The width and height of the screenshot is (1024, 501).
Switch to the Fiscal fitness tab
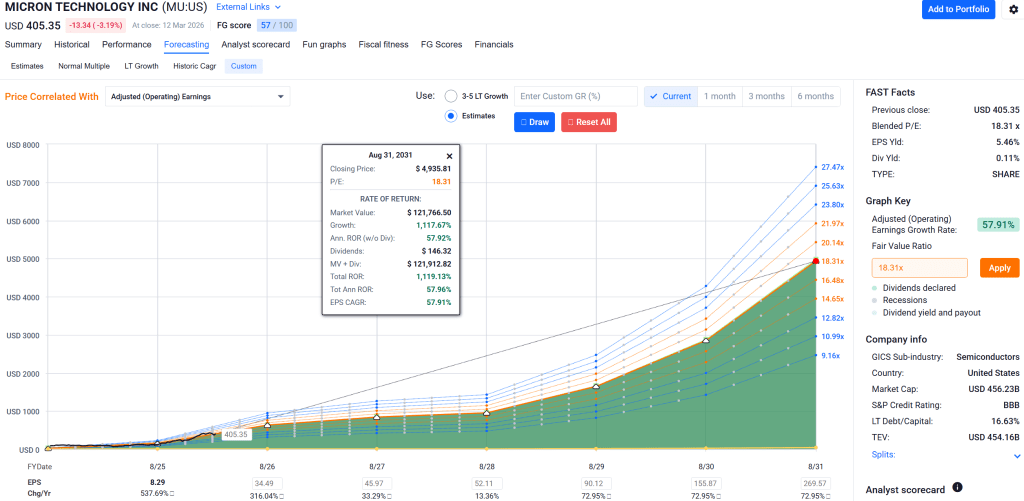tap(381, 45)
